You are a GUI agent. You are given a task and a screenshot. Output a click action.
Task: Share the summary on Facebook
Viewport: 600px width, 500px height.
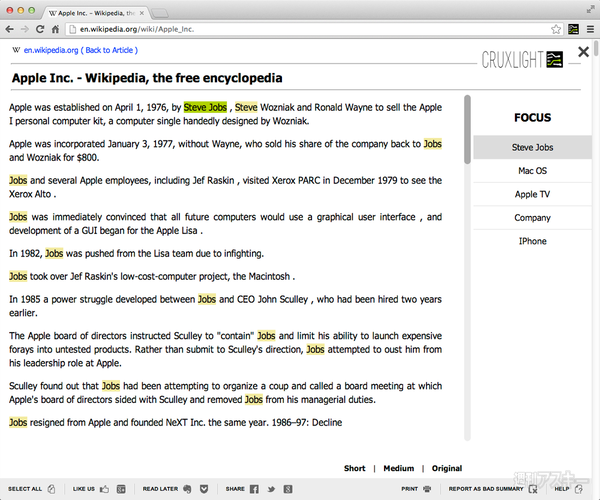(254, 489)
